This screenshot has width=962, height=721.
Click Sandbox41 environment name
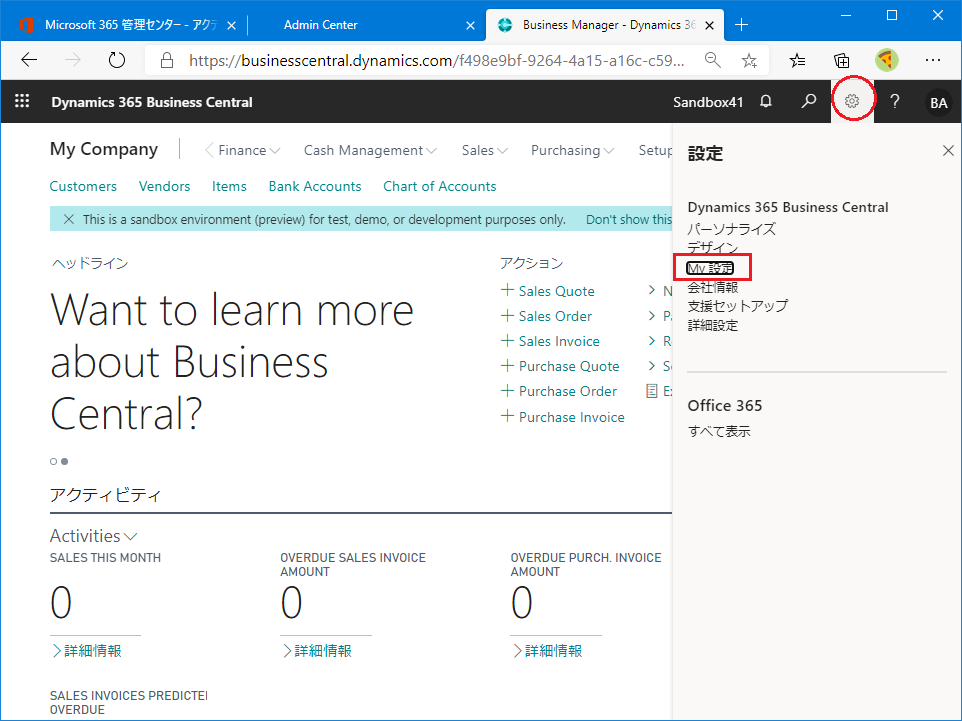tap(708, 102)
